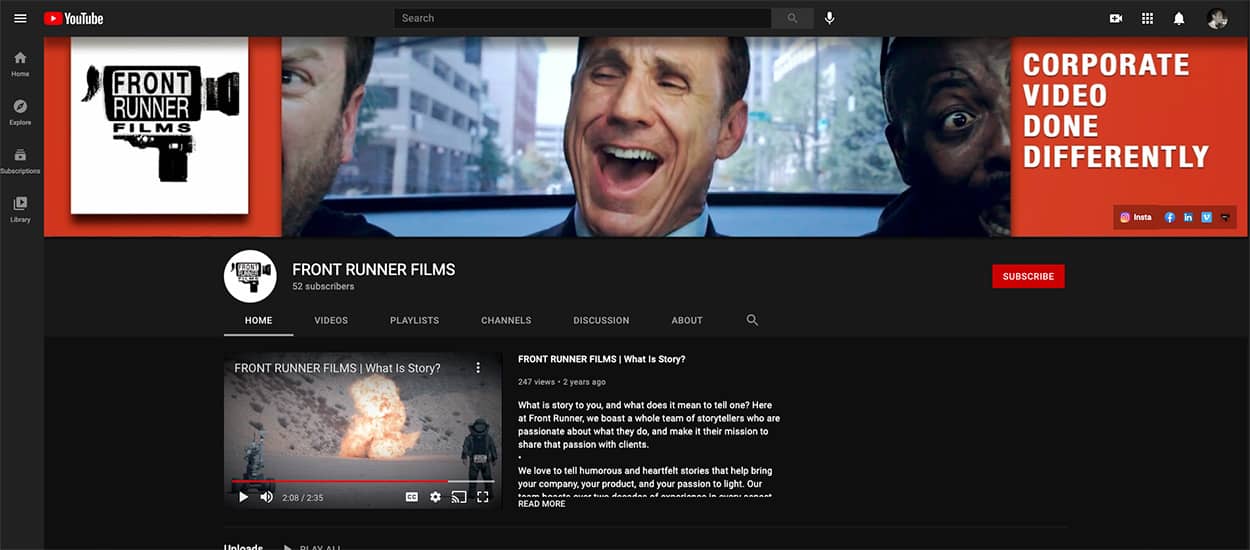Click the red SUBSCRIBE button
The width and height of the screenshot is (1250, 550).
1028,276
